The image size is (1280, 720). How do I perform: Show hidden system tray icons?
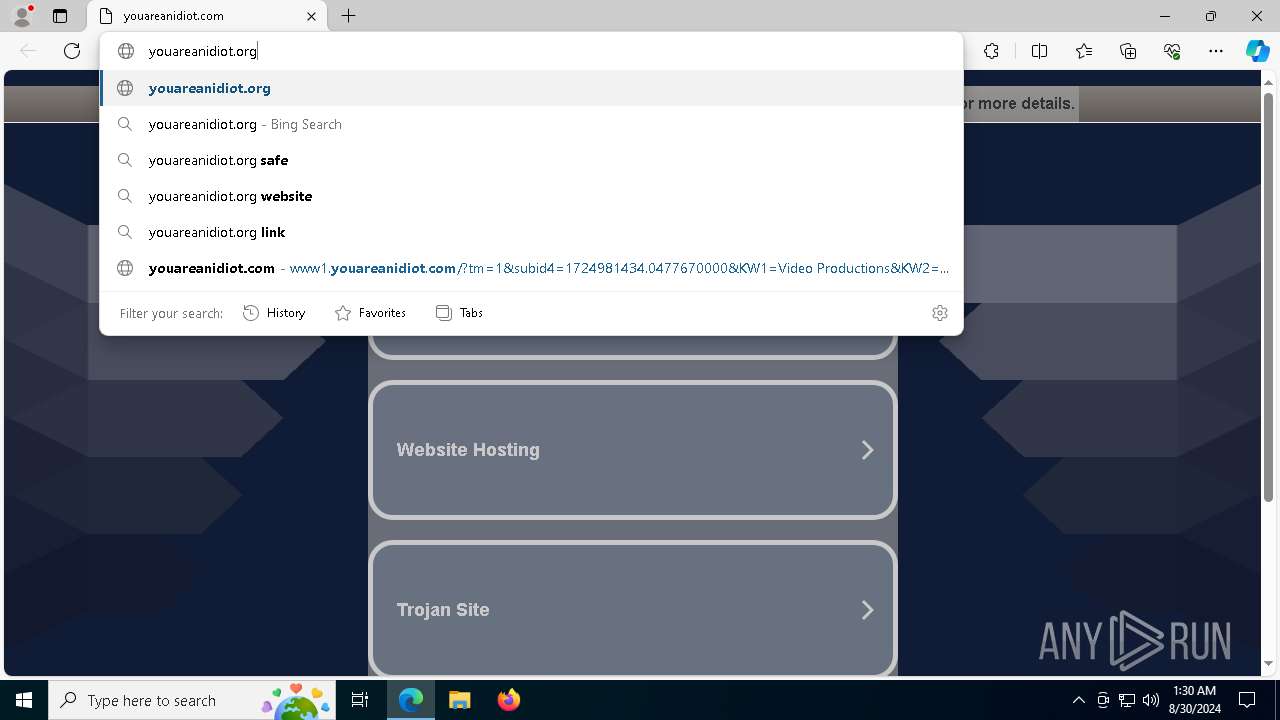(1079, 700)
